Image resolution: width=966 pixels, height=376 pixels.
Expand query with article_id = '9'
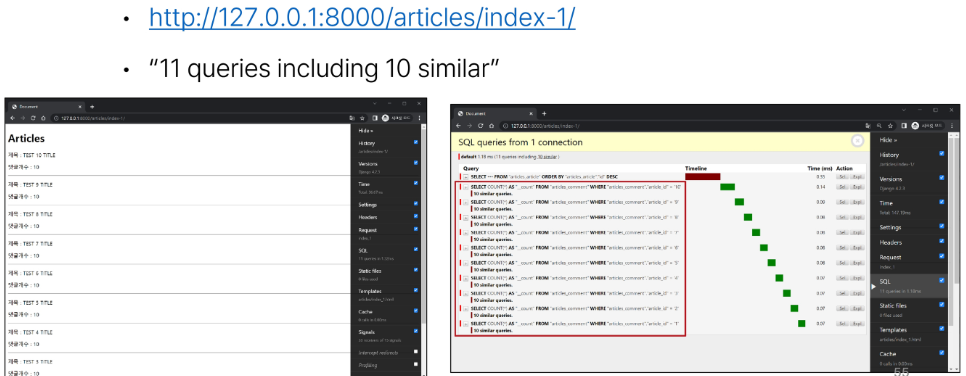point(466,202)
